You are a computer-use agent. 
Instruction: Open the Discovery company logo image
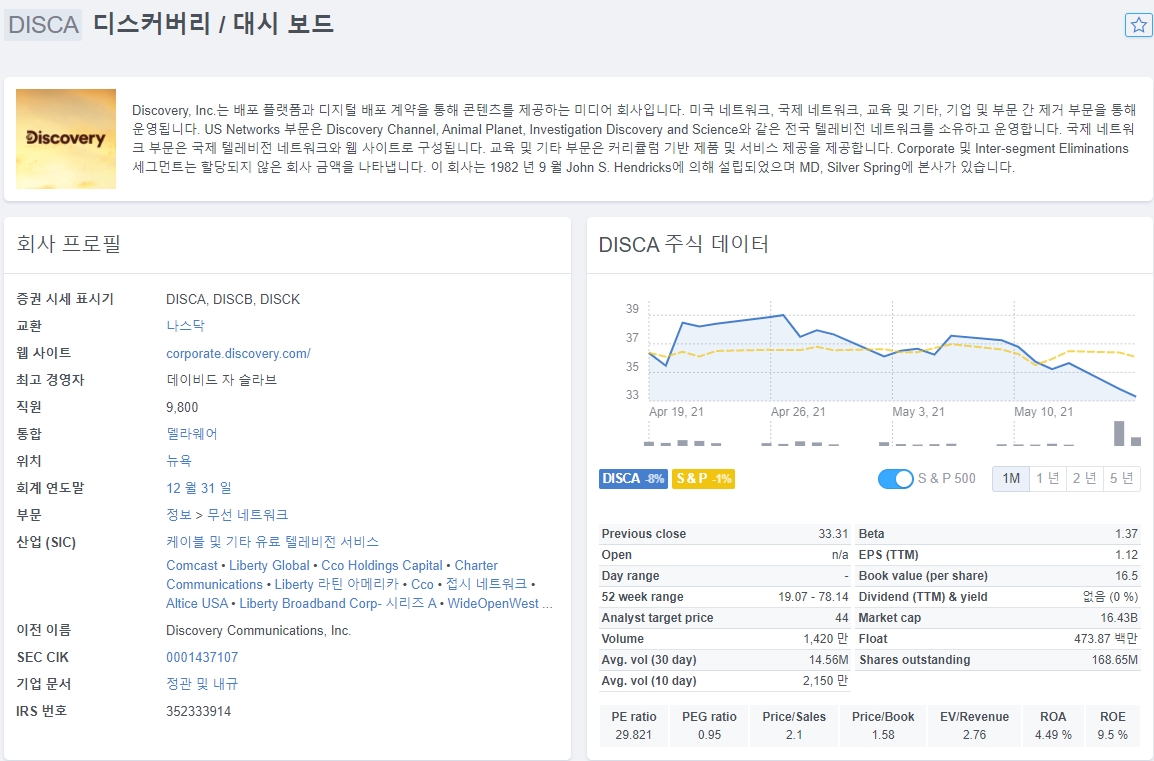click(66, 139)
